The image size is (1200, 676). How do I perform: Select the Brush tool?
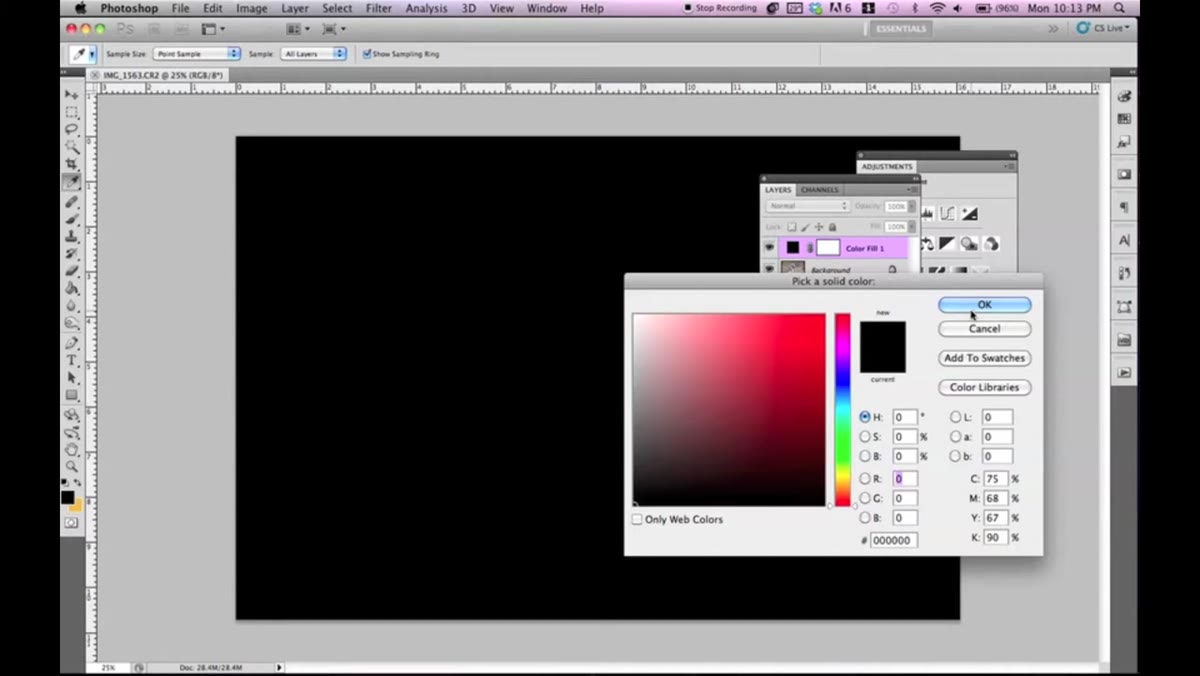72,219
